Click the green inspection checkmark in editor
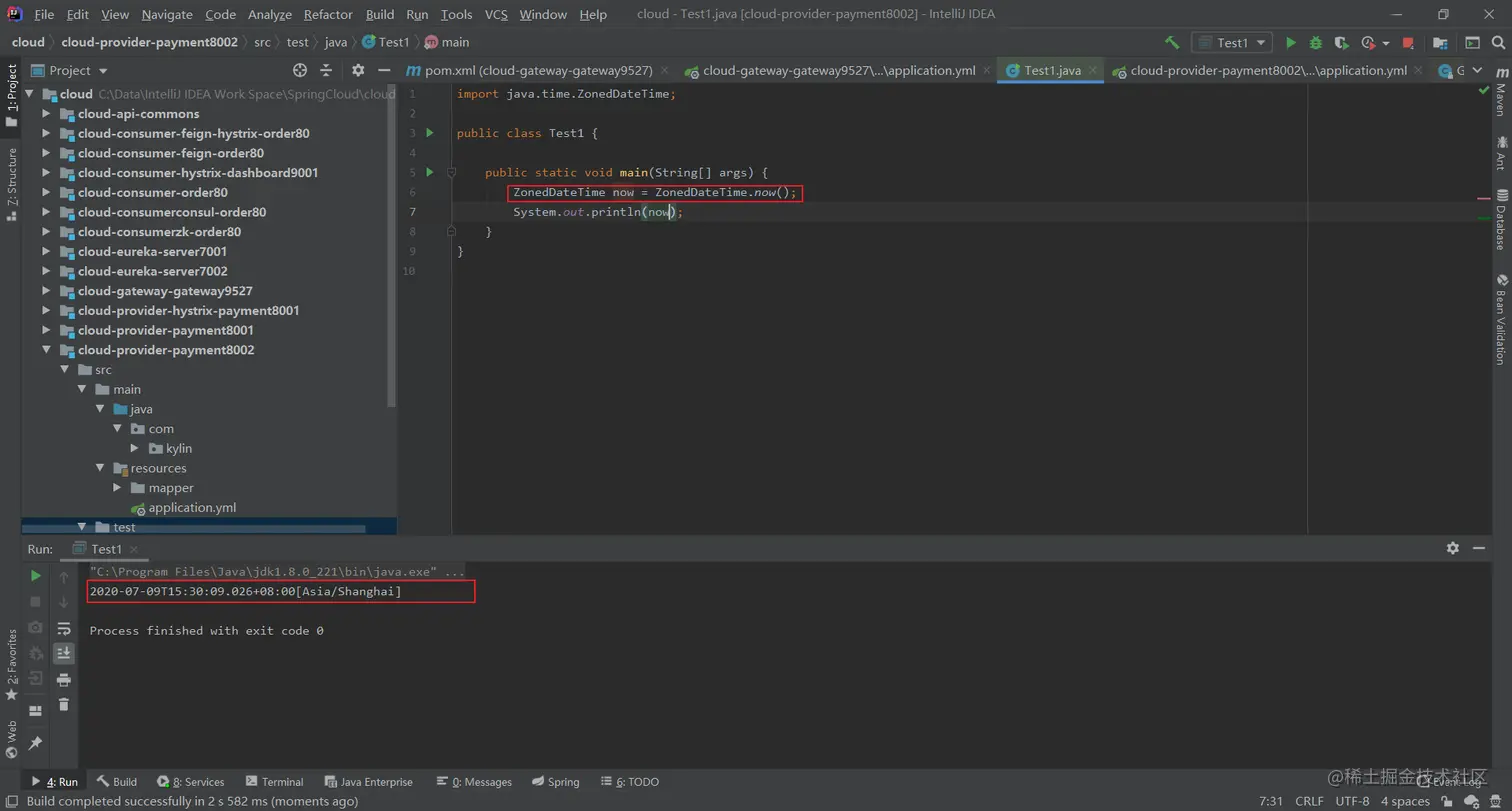 pyautogui.click(x=1484, y=91)
